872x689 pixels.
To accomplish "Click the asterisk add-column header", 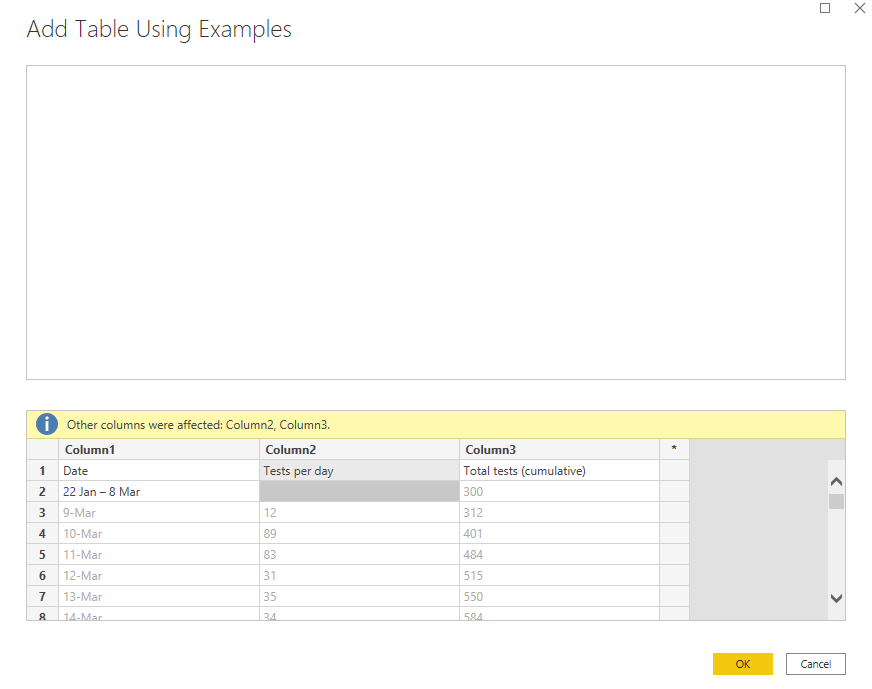I will click(x=674, y=450).
